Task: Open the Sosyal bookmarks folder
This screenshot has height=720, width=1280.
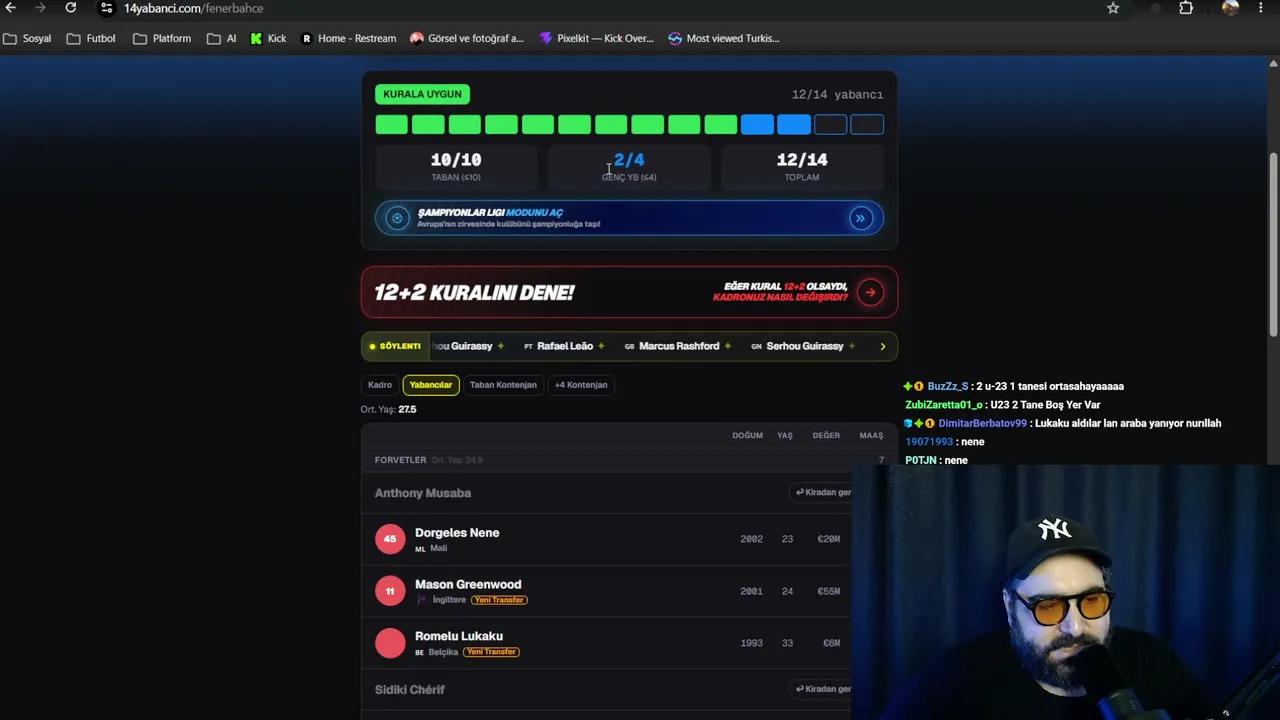Action: tap(27, 38)
